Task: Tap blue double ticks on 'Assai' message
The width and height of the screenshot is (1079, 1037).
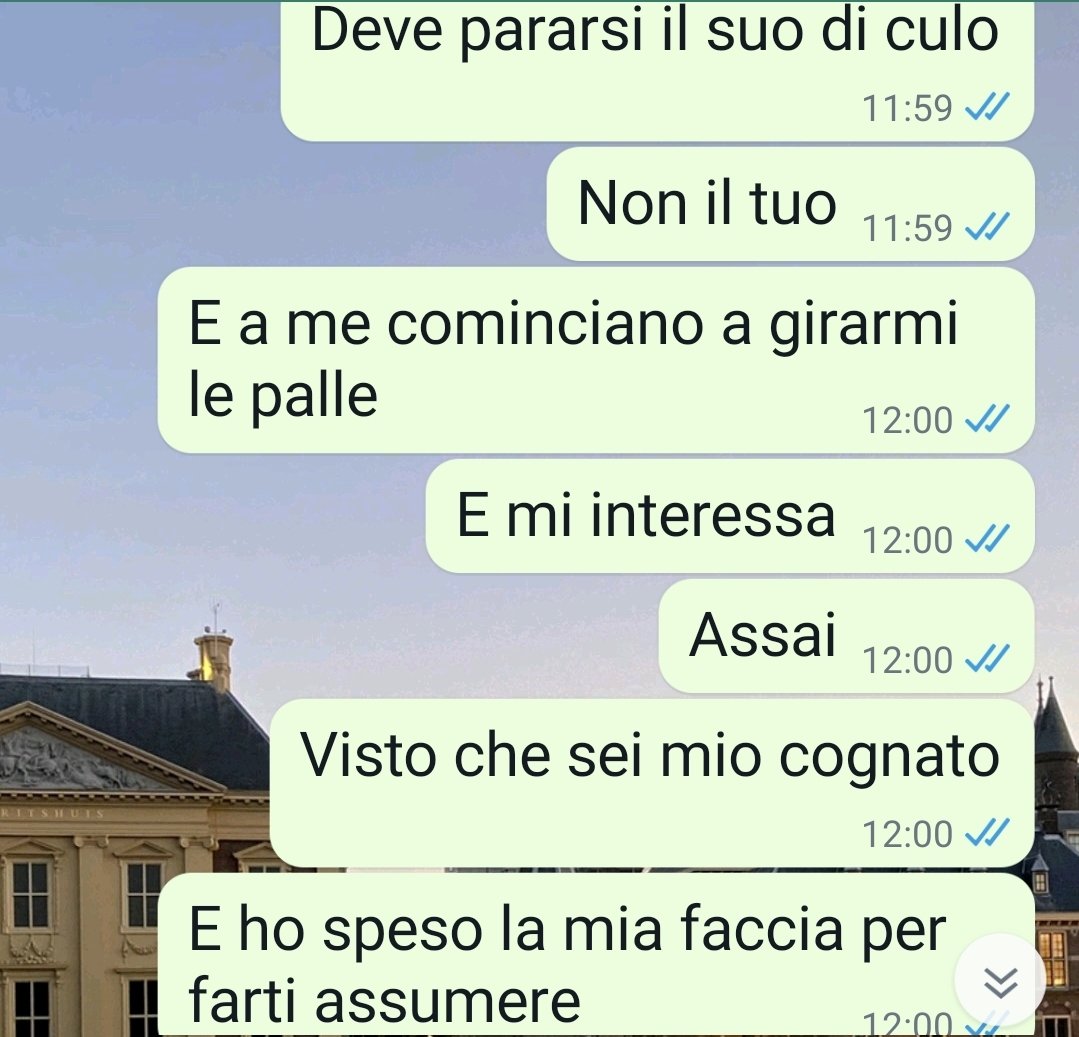Action: point(987,659)
